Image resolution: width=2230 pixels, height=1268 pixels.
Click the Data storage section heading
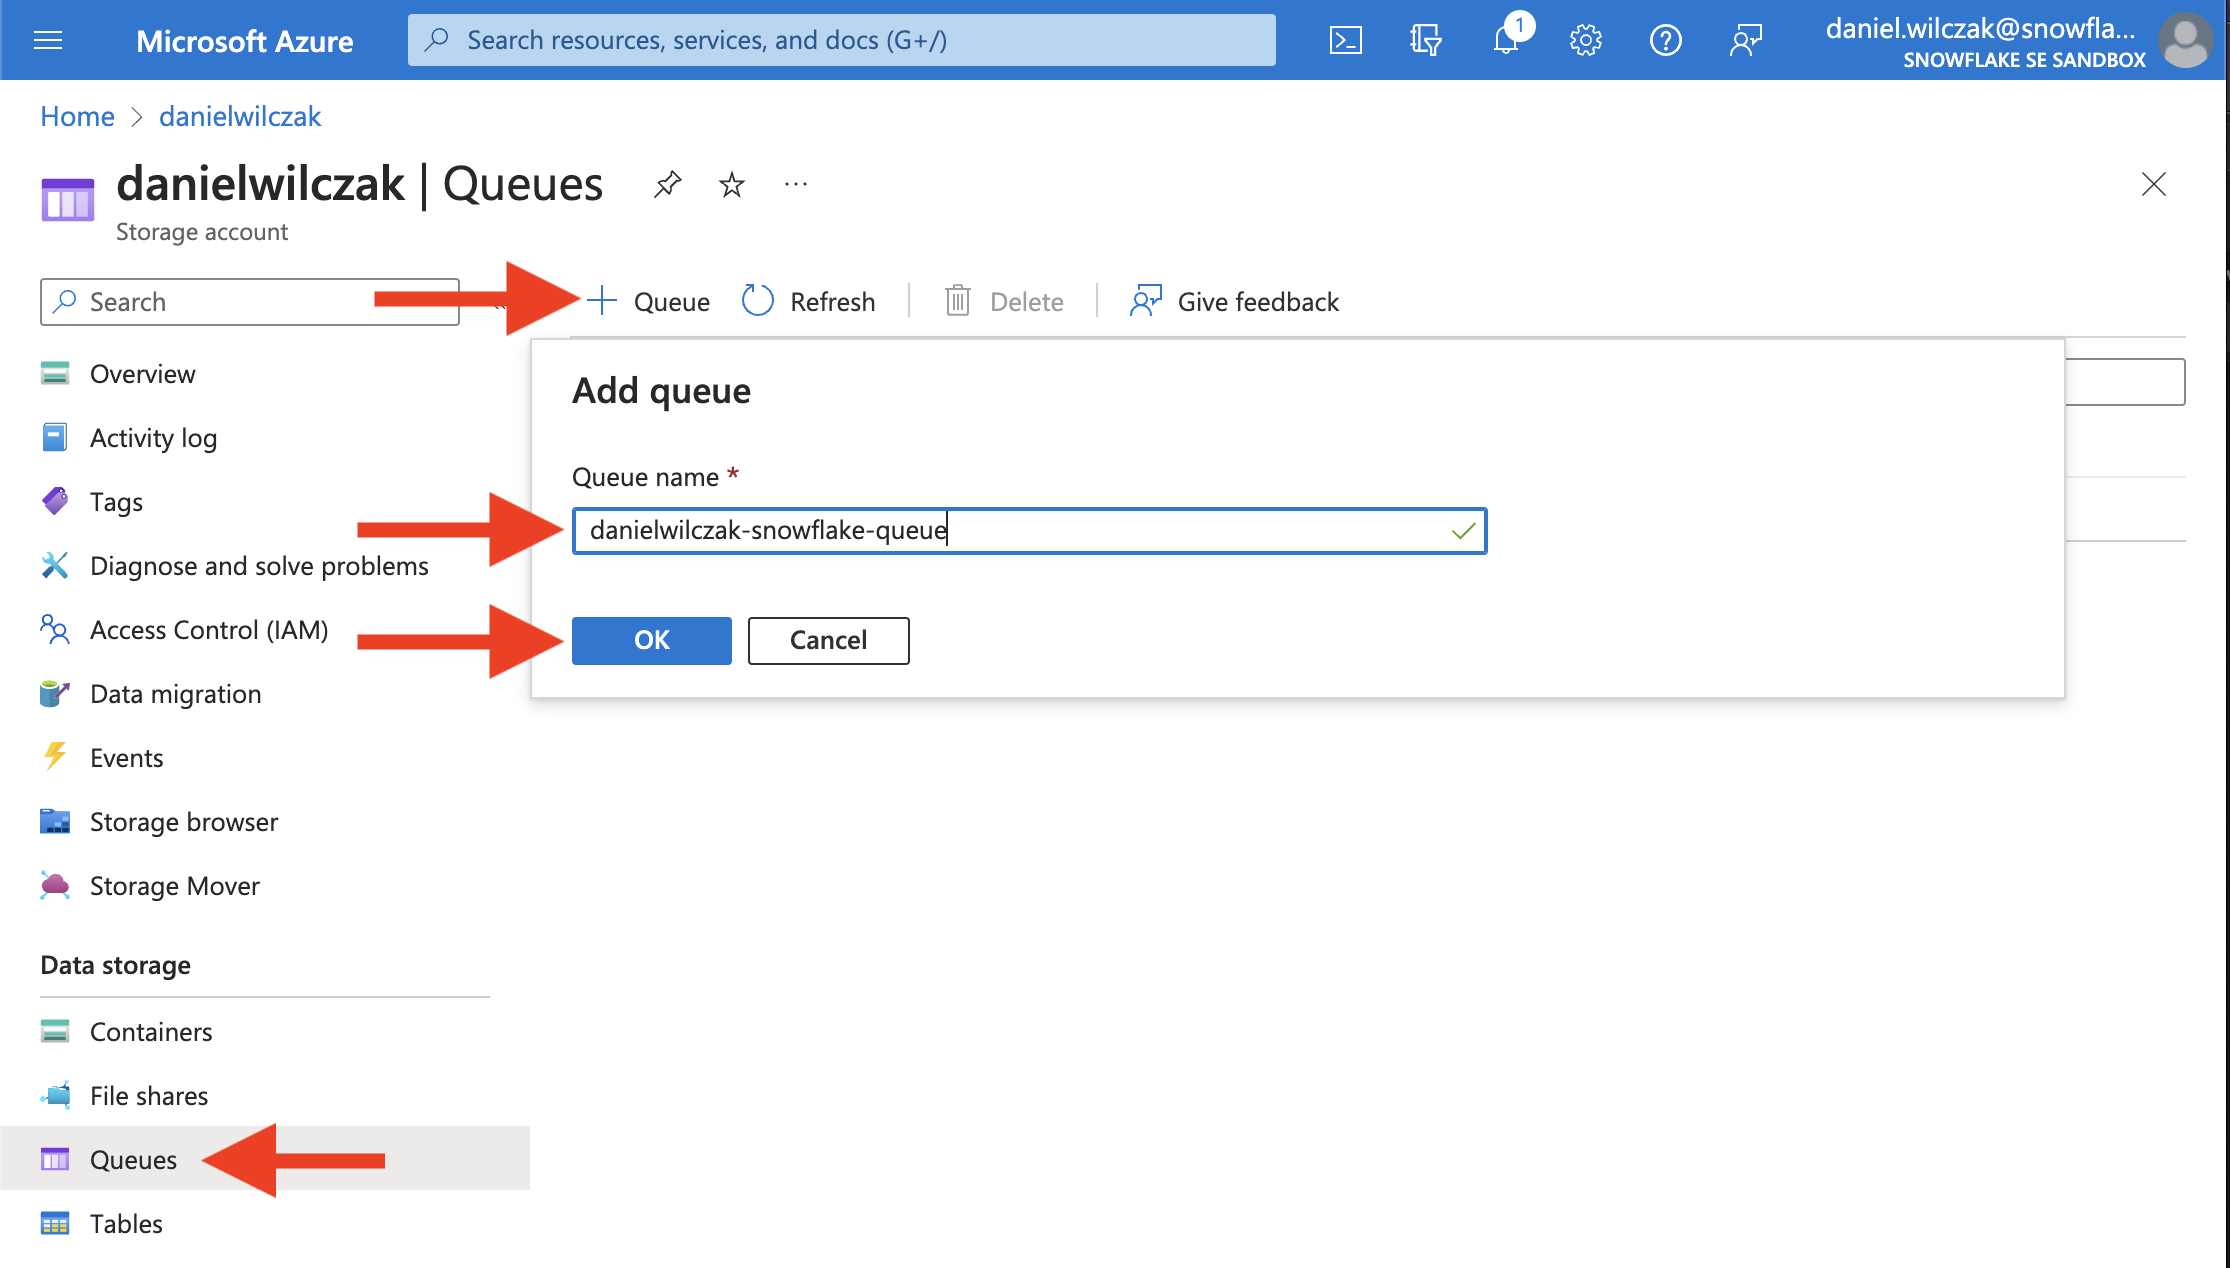point(116,965)
